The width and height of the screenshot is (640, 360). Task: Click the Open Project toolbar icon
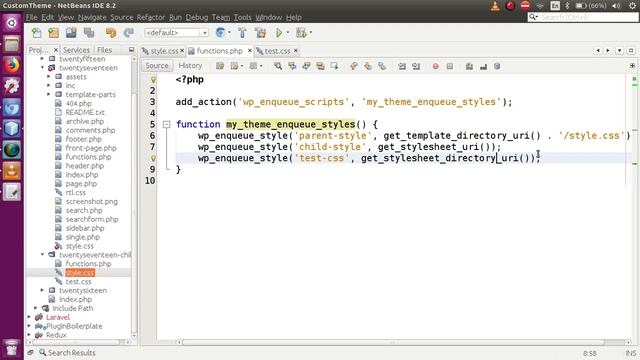[71, 33]
